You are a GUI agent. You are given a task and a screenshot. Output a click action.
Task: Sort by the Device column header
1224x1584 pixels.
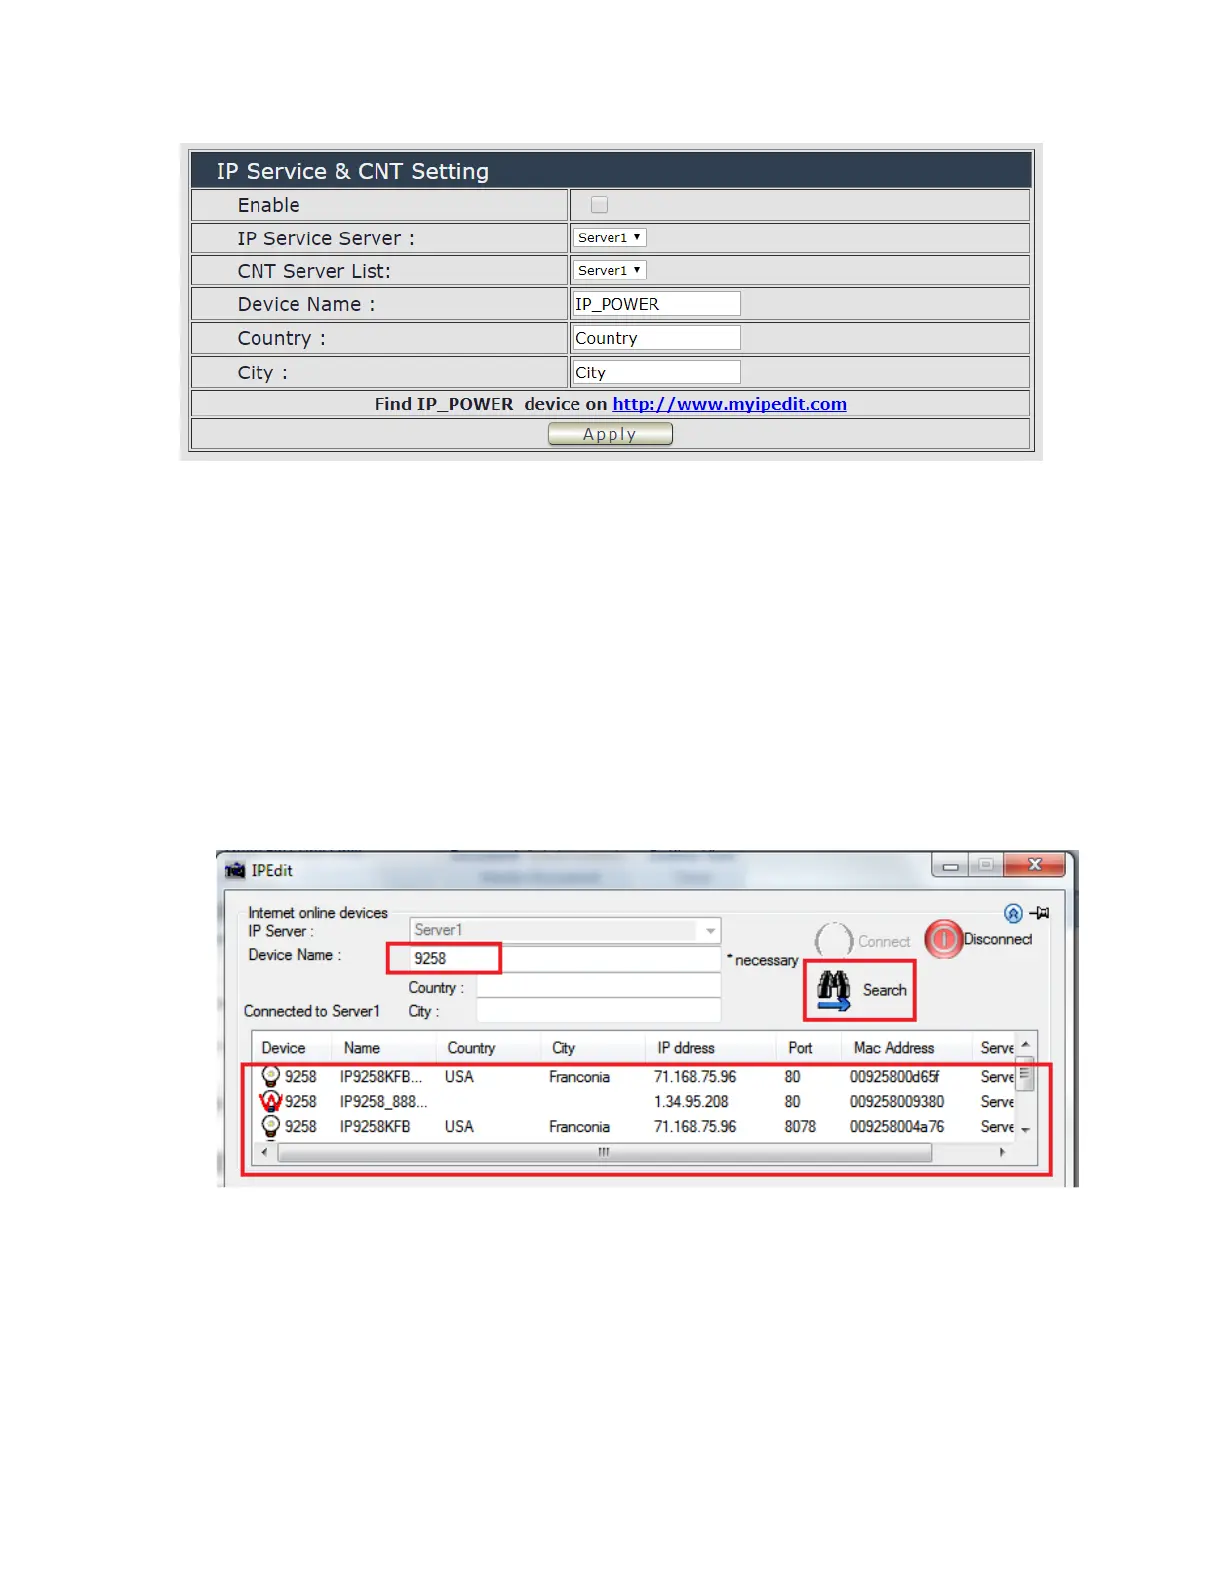[284, 1048]
